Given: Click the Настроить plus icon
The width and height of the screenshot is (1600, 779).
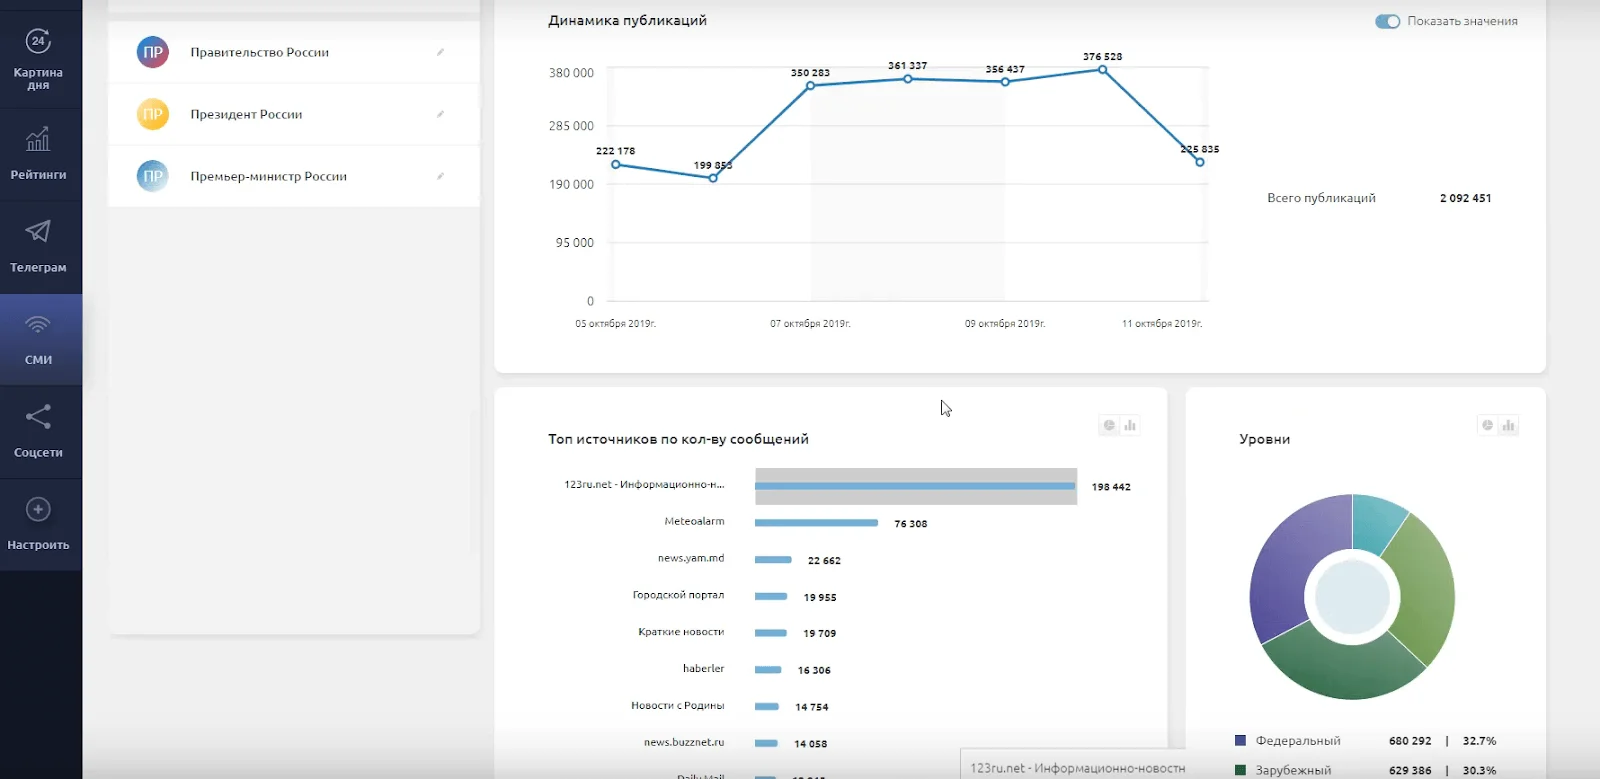Looking at the screenshot, I should pos(38,510).
